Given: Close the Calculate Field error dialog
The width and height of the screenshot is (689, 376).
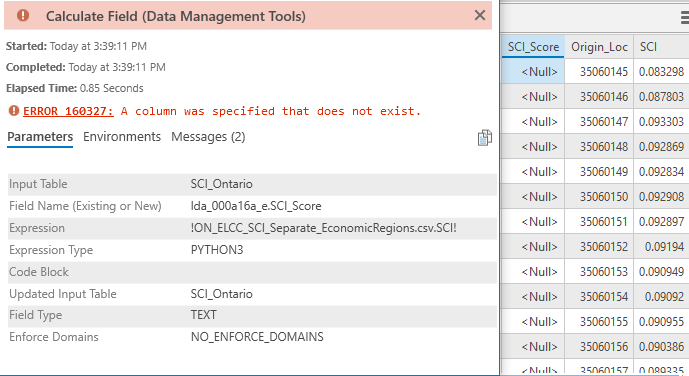Looking at the screenshot, I should pos(480,15).
